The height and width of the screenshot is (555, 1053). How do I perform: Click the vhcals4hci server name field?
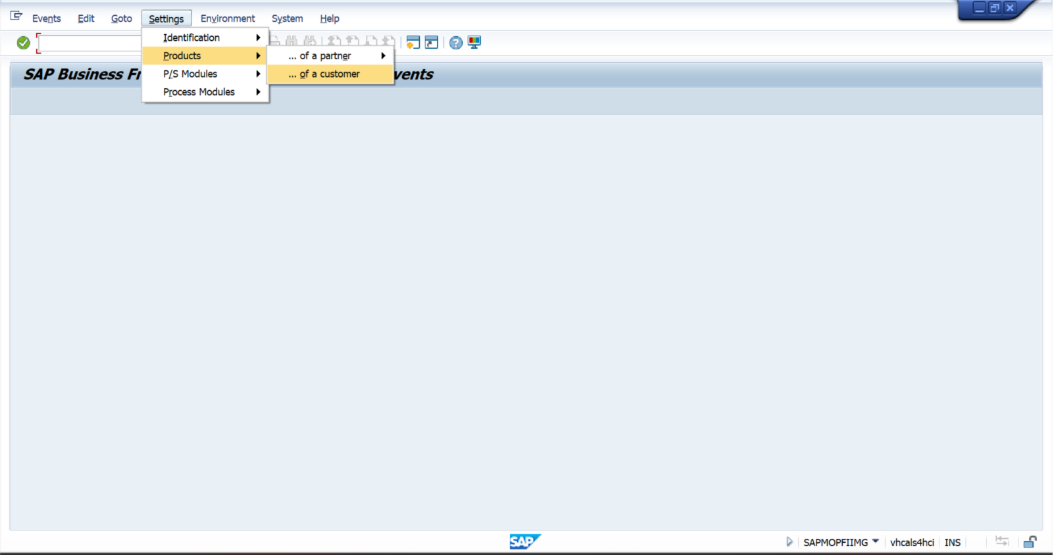911,542
